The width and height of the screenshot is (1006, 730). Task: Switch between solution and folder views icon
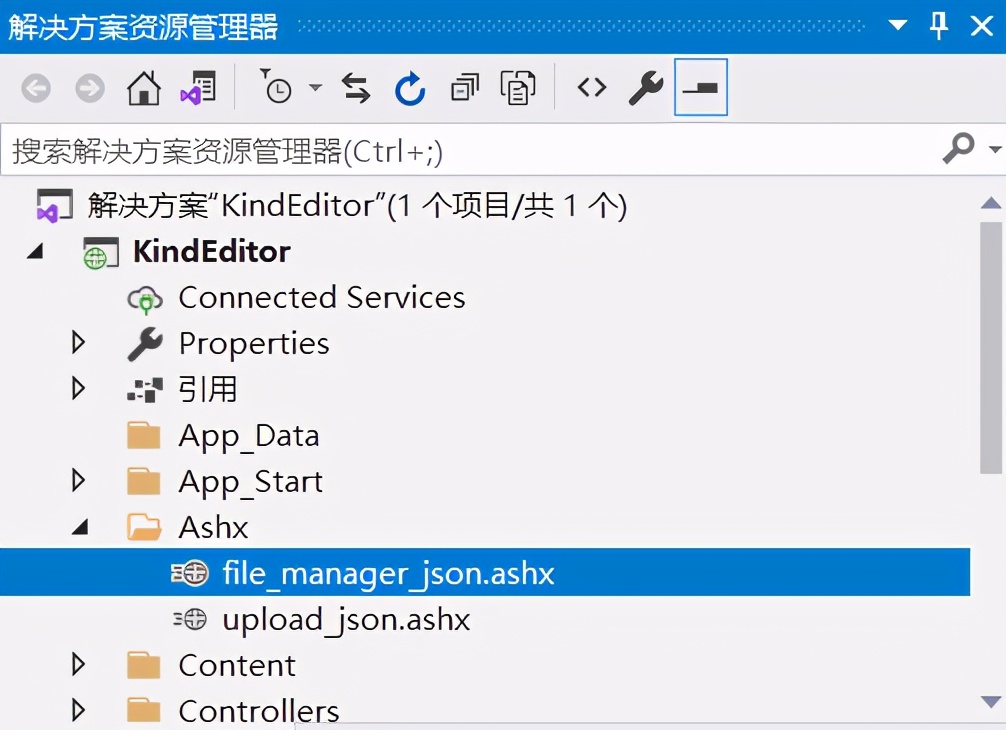coord(198,88)
